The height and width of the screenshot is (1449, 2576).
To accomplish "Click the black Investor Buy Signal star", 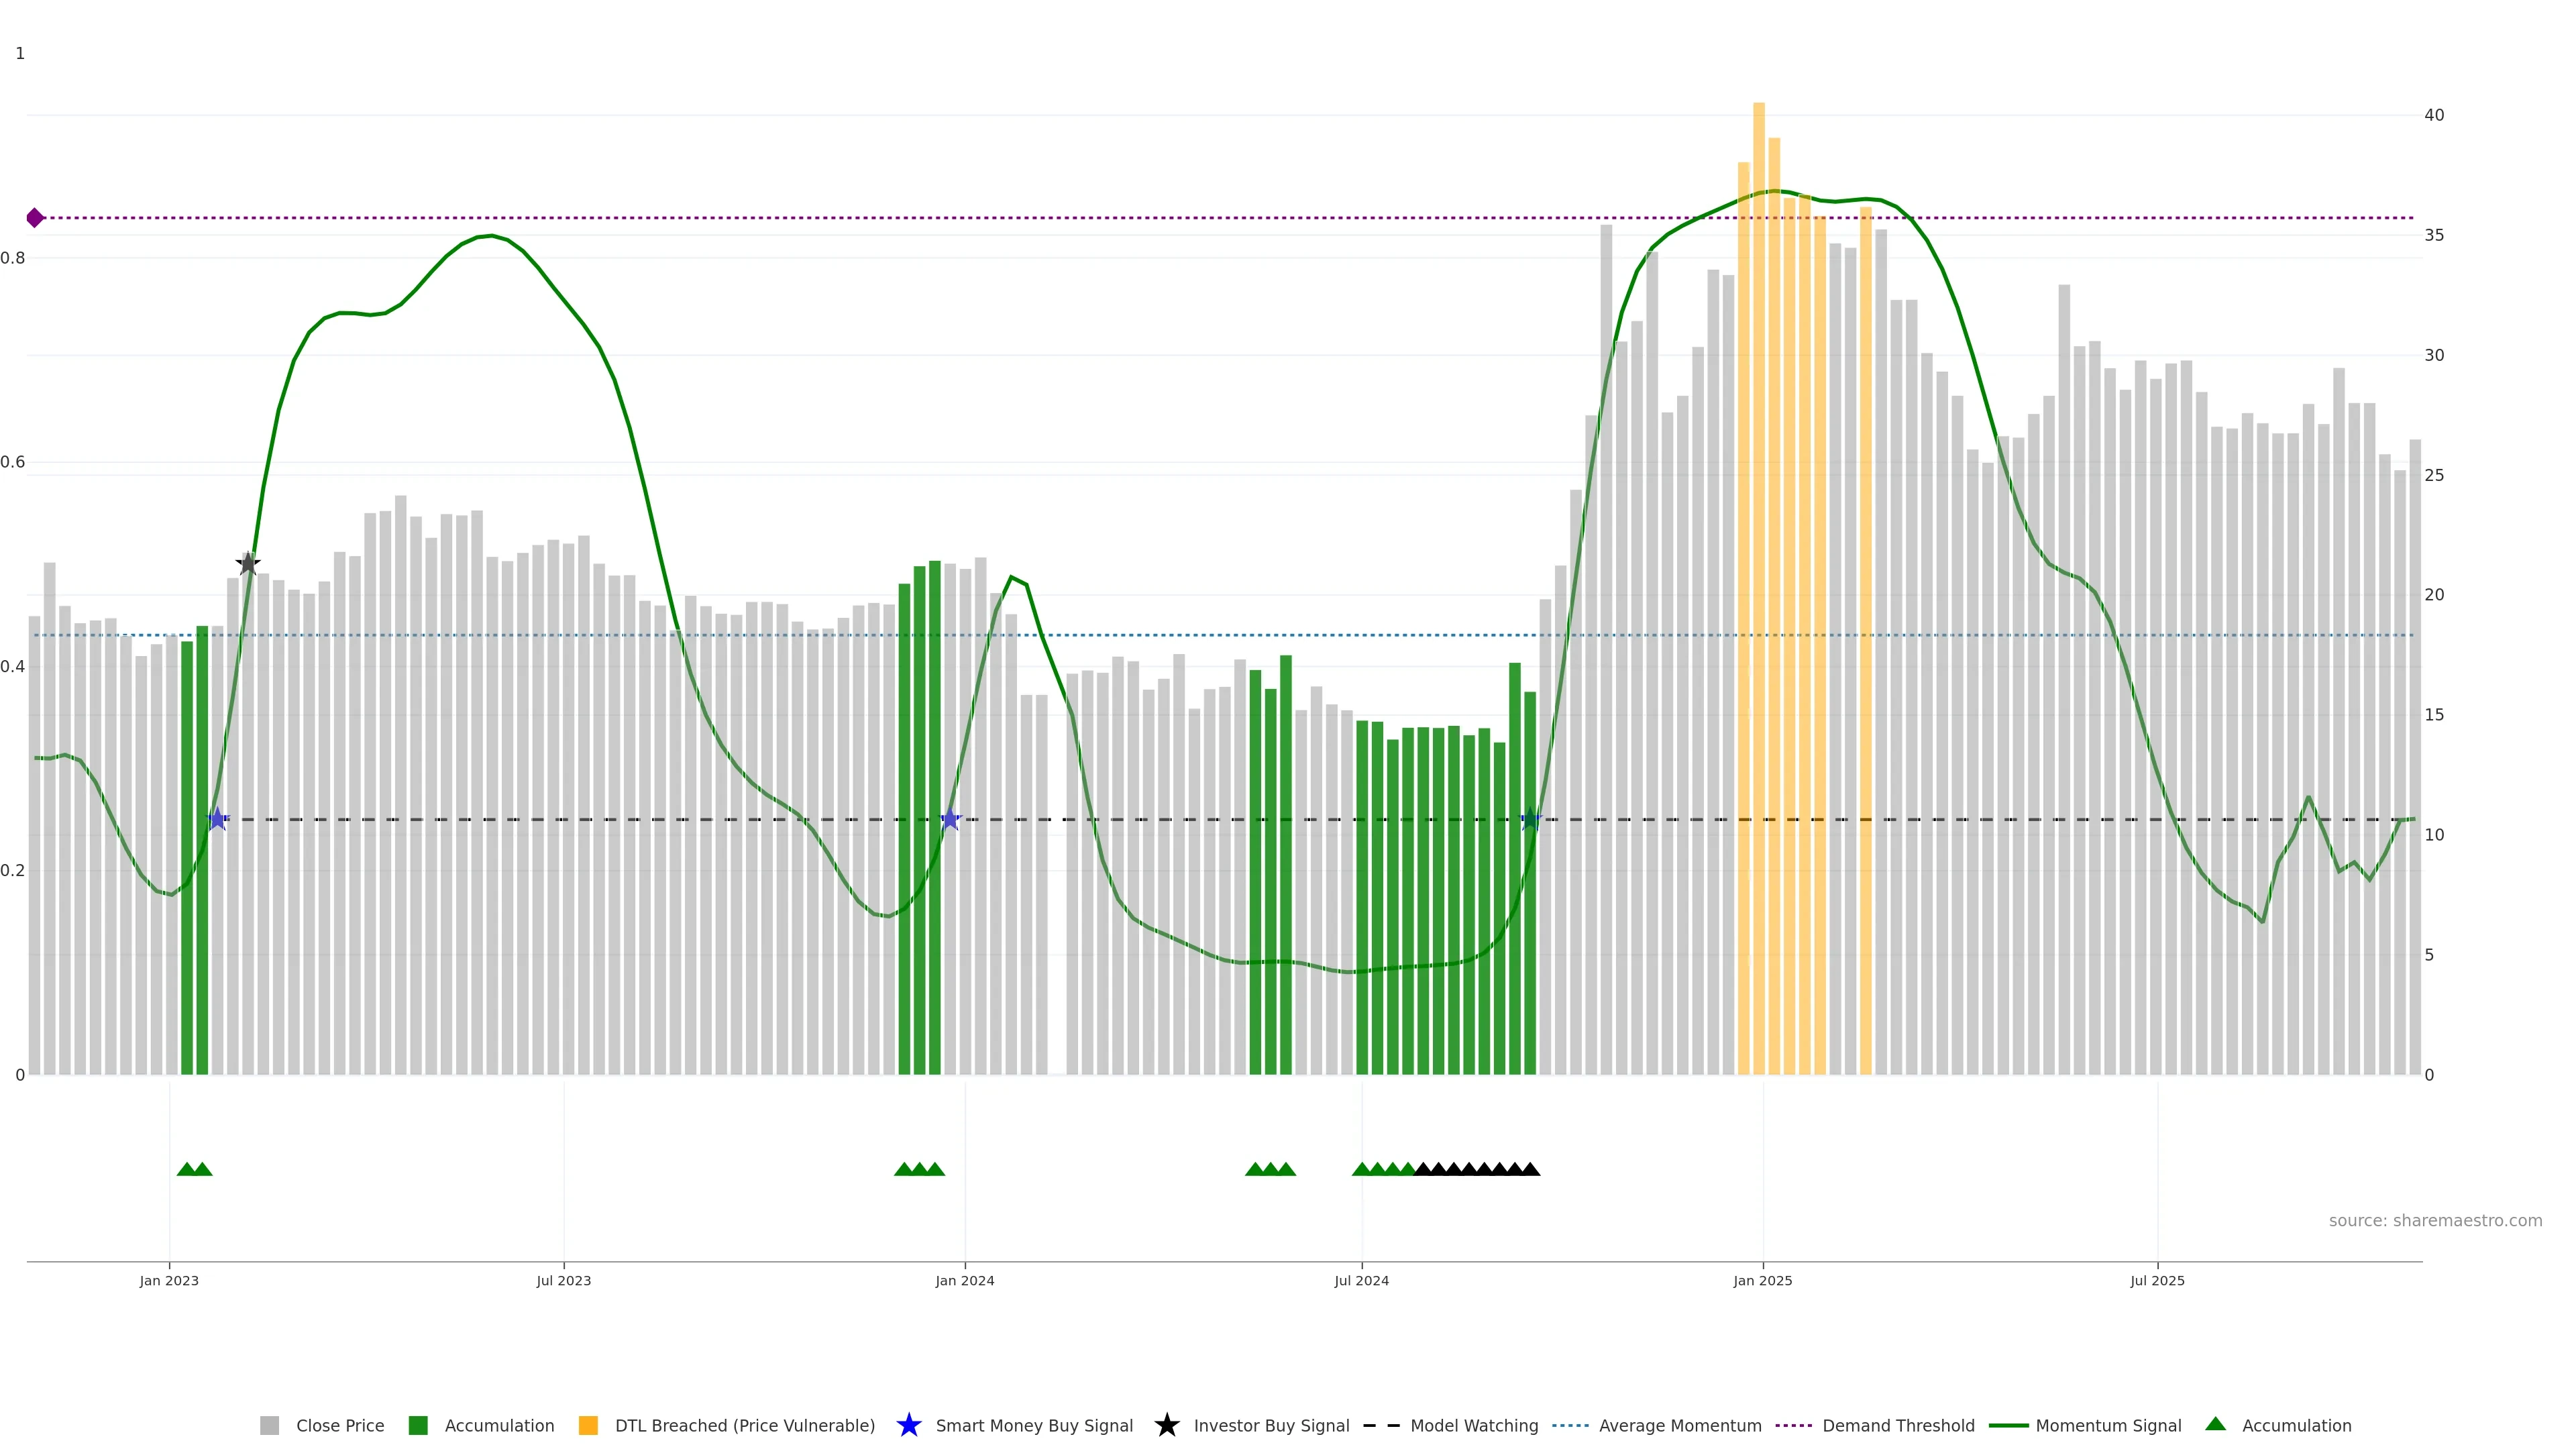I will pyautogui.click(x=248, y=563).
